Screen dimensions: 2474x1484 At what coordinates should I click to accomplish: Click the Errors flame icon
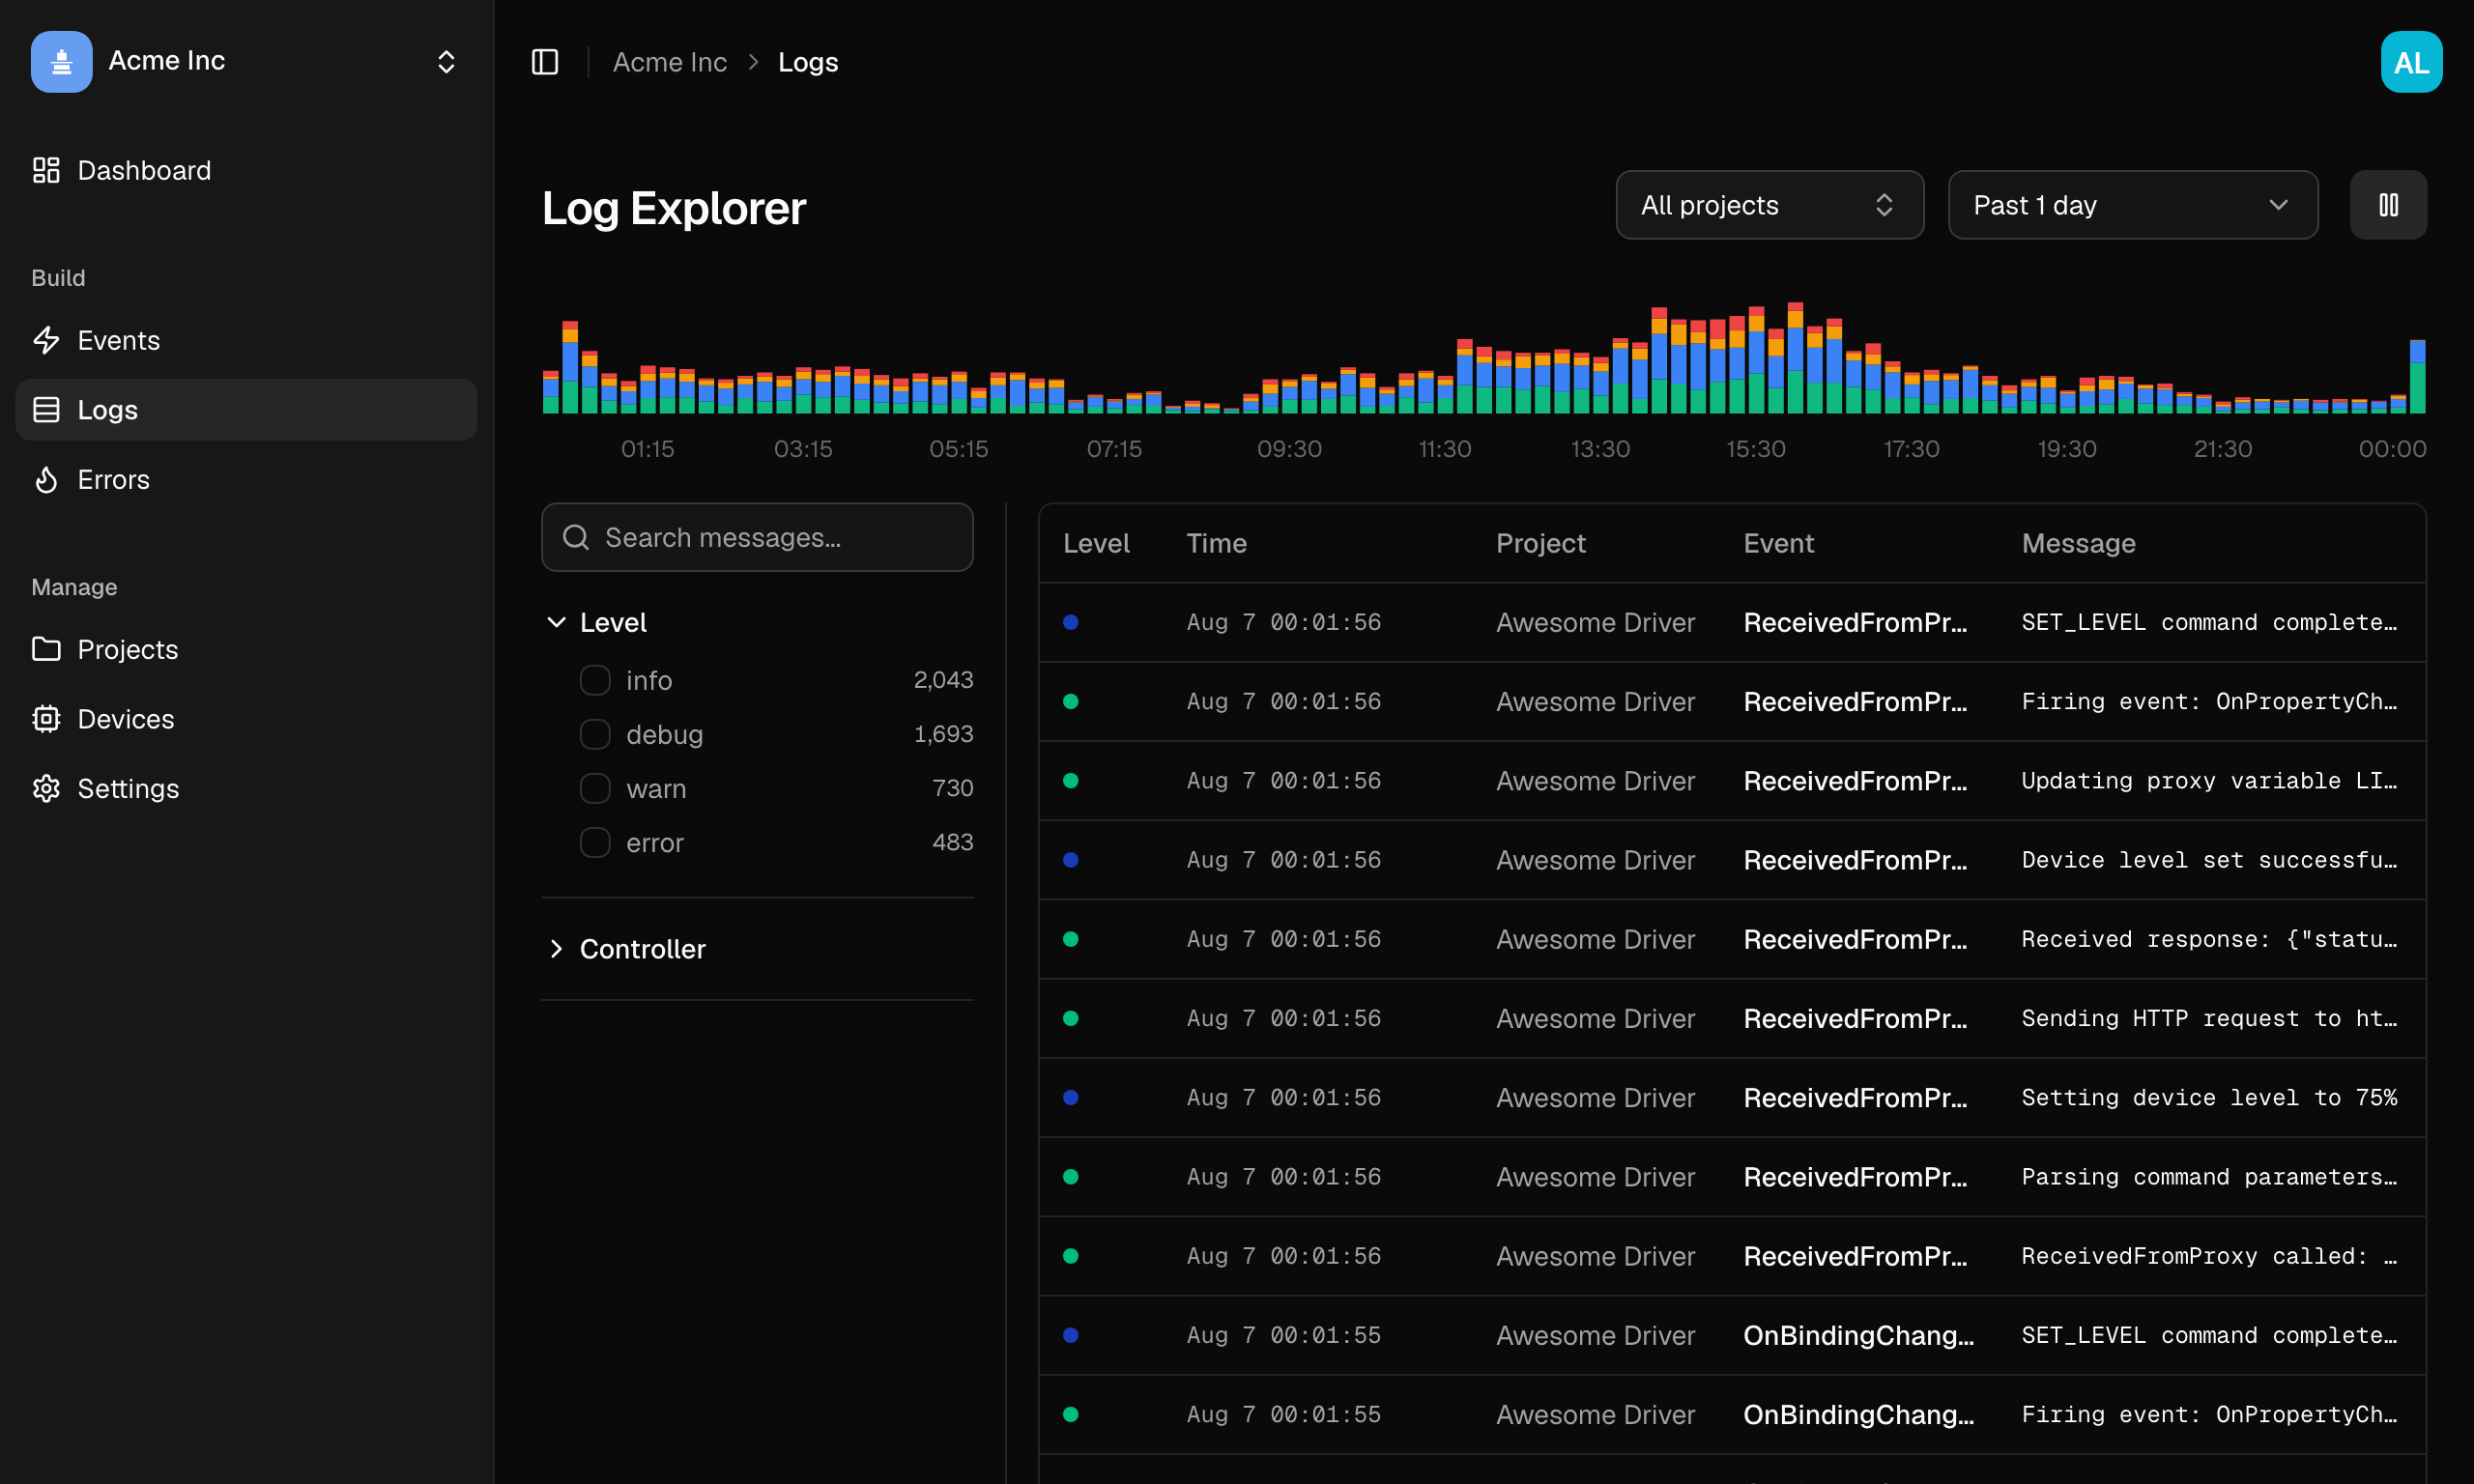pos(46,479)
